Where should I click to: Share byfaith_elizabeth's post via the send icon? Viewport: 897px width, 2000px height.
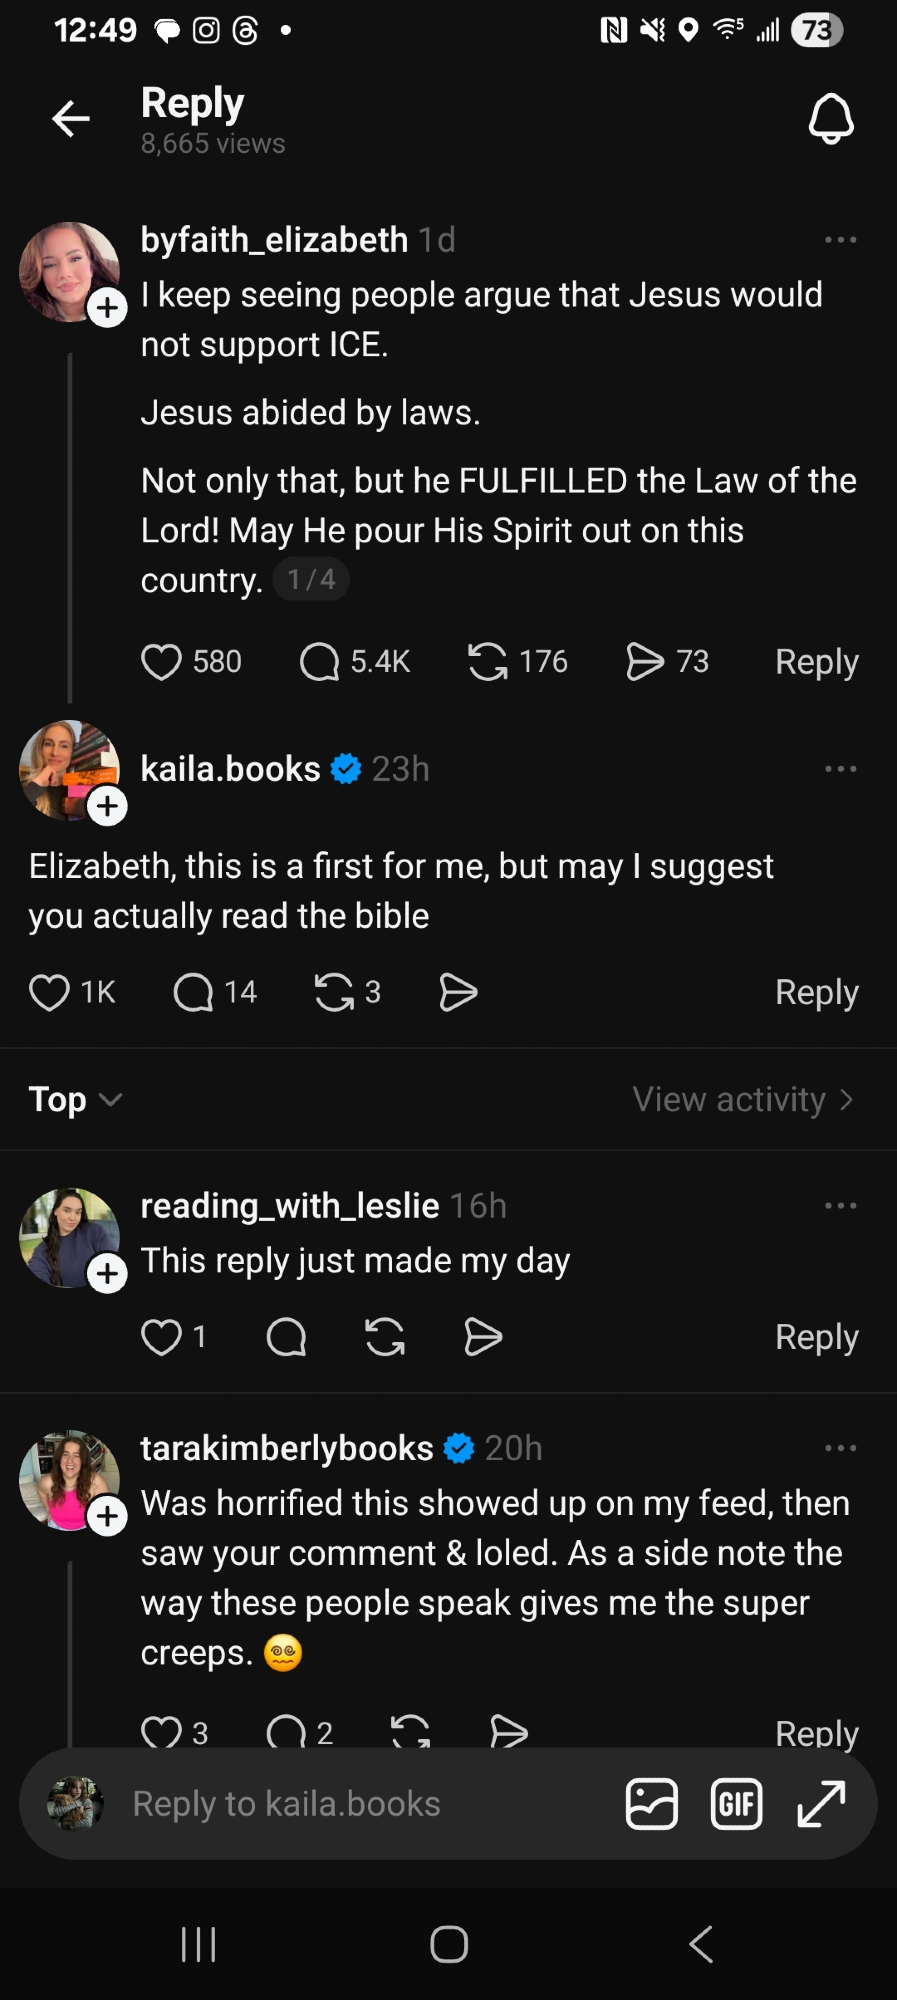(645, 662)
